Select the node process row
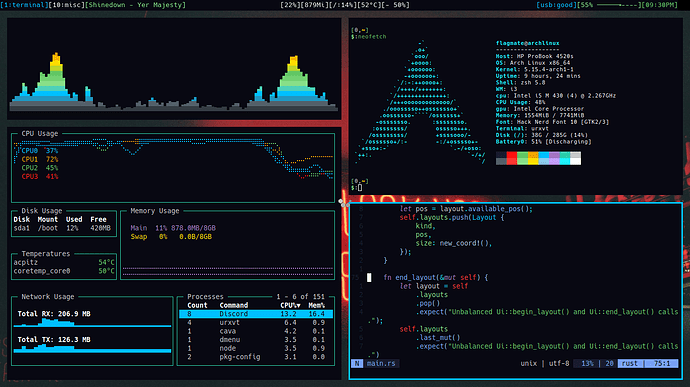The width and height of the screenshot is (690, 387). click(256, 348)
